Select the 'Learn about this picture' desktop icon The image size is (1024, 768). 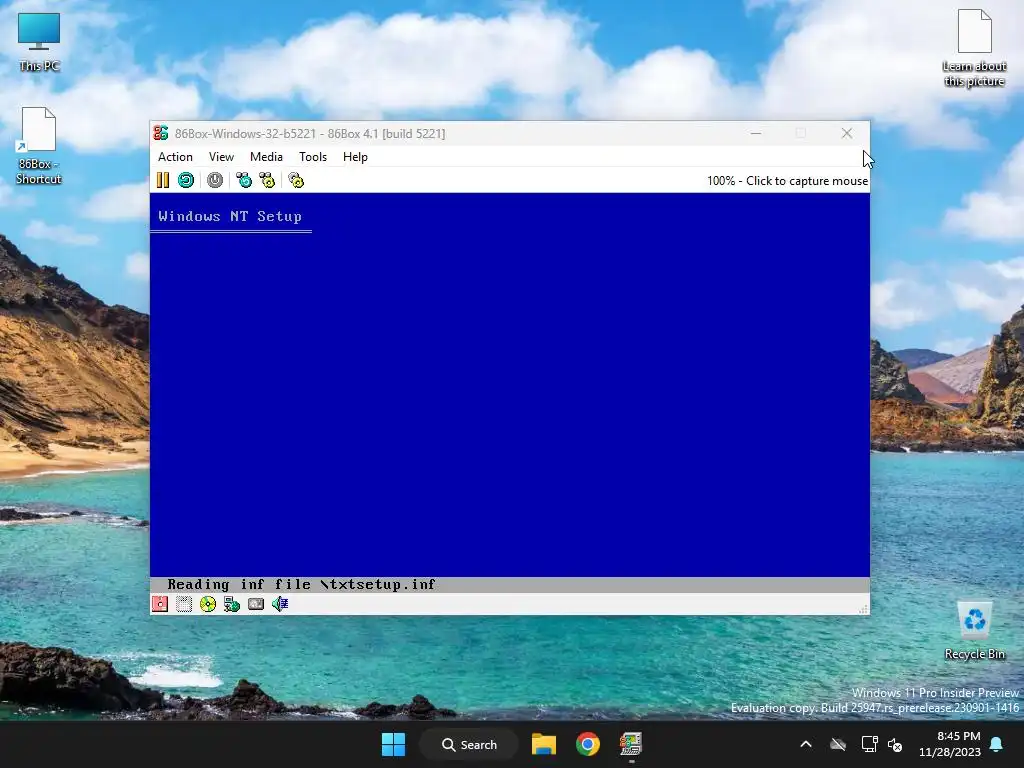point(974,49)
